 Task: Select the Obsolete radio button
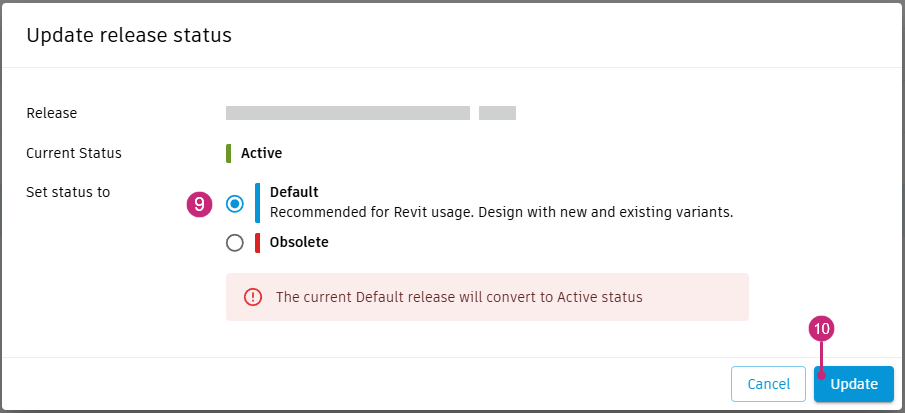pos(235,242)
